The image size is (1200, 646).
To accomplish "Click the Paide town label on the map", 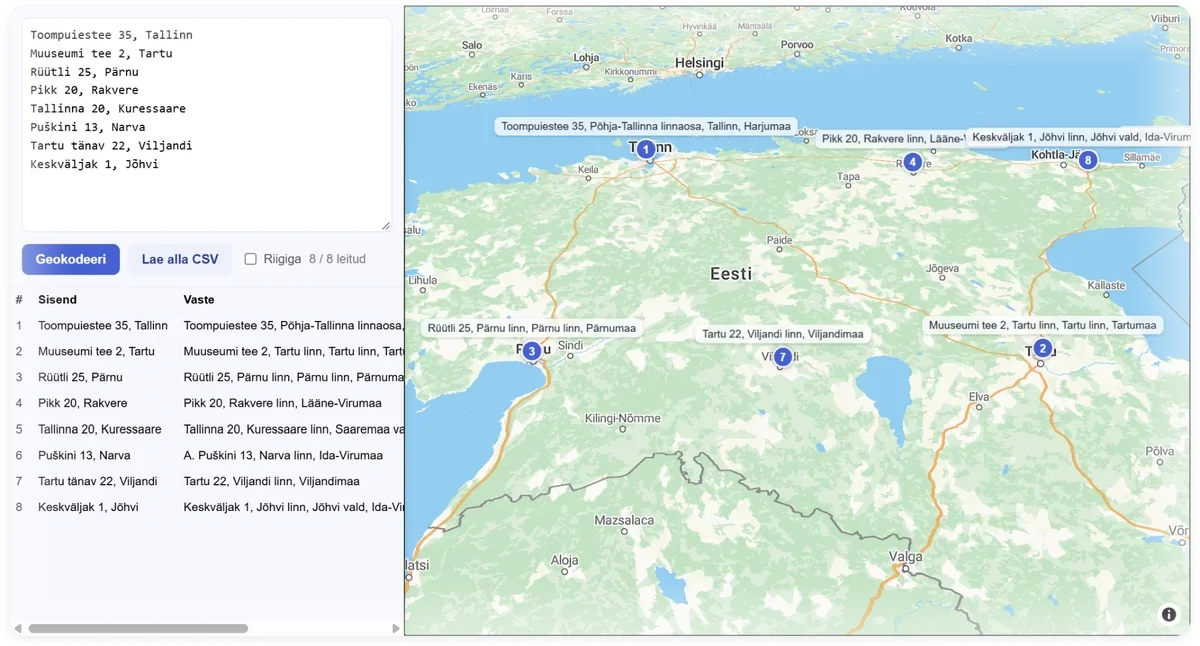I will coord(779,241).
